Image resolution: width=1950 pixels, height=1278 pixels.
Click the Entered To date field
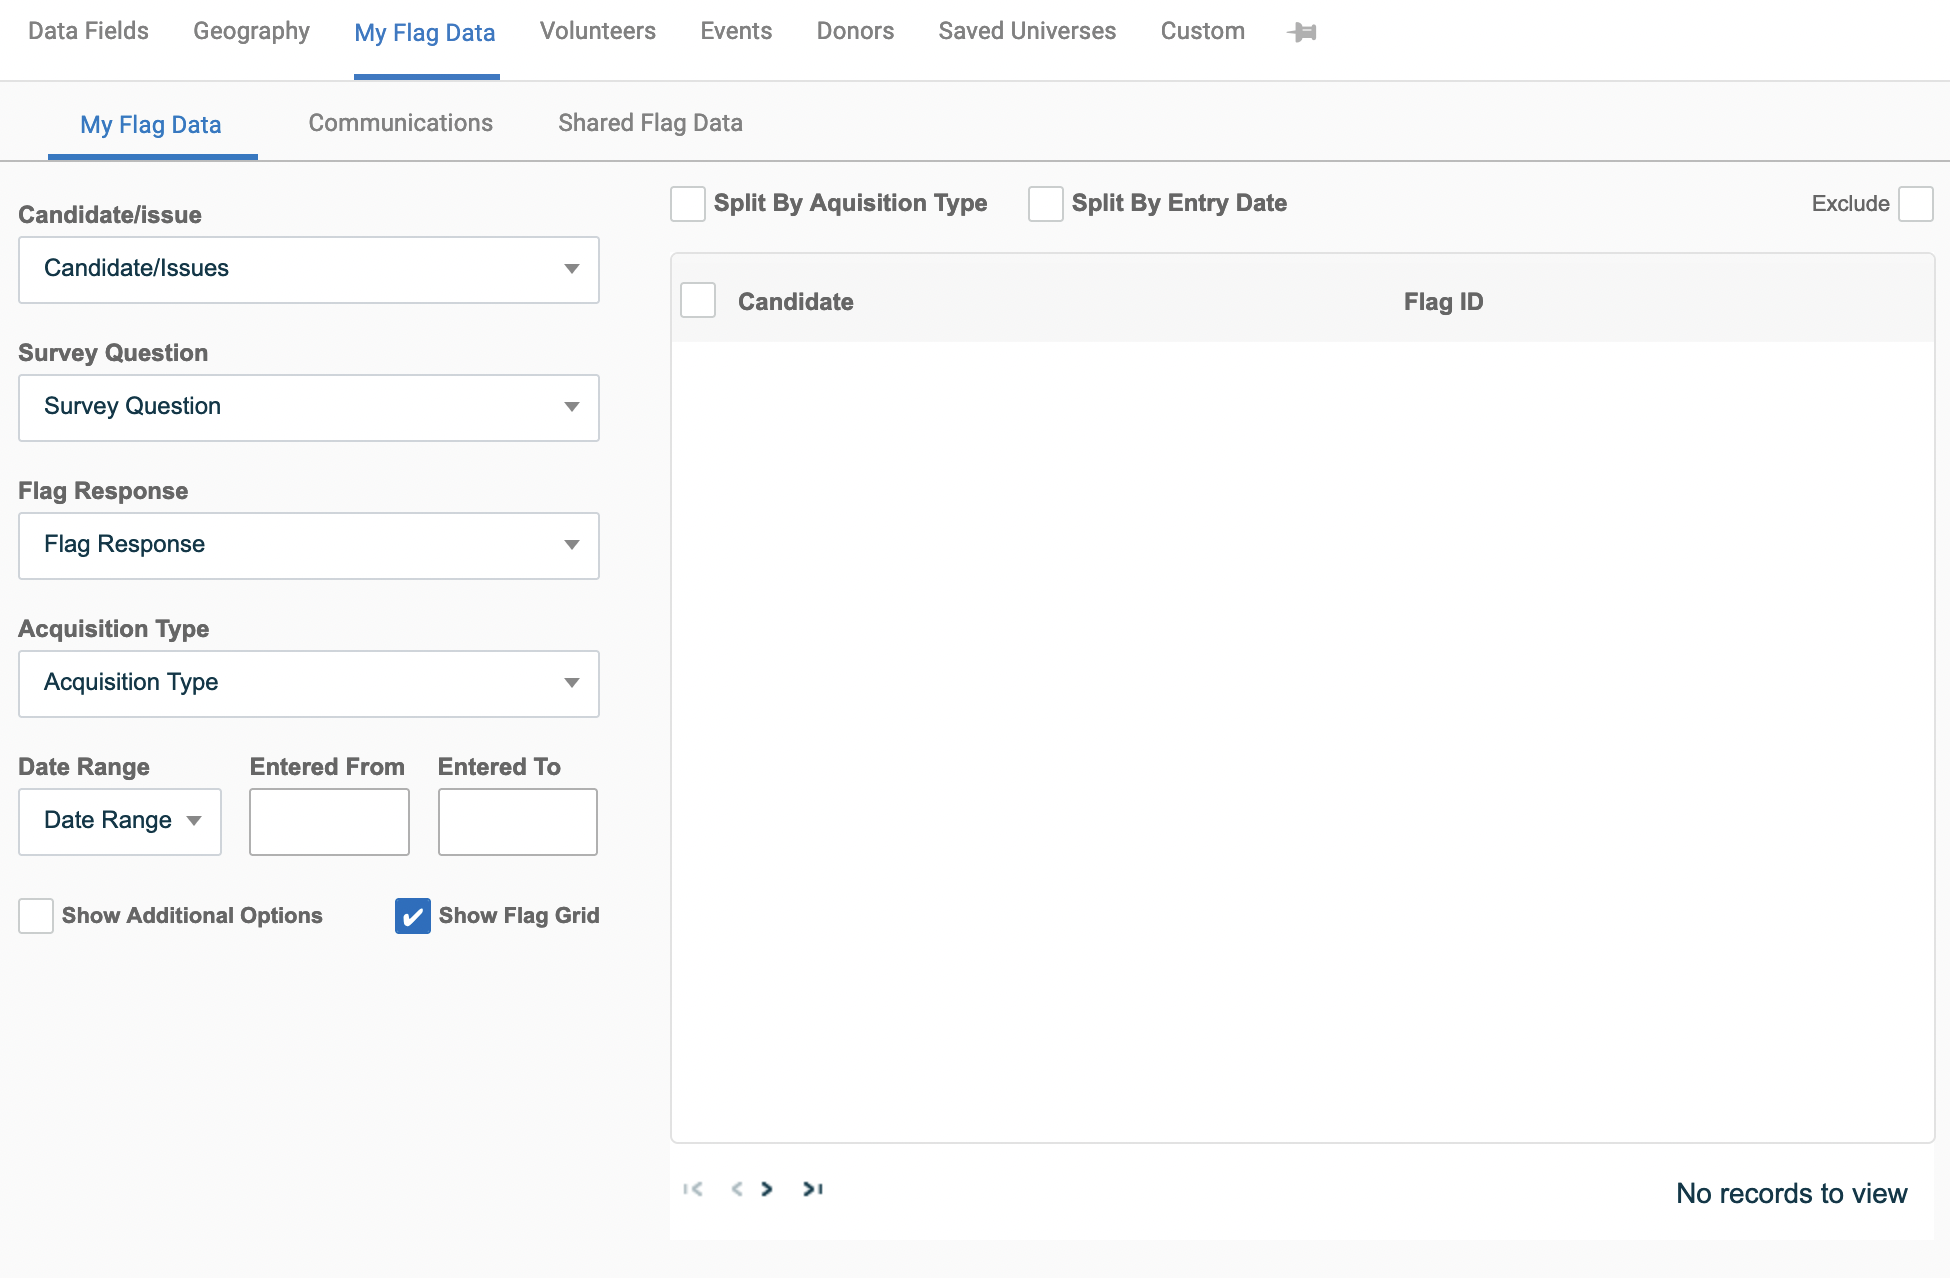click(518, 822)
